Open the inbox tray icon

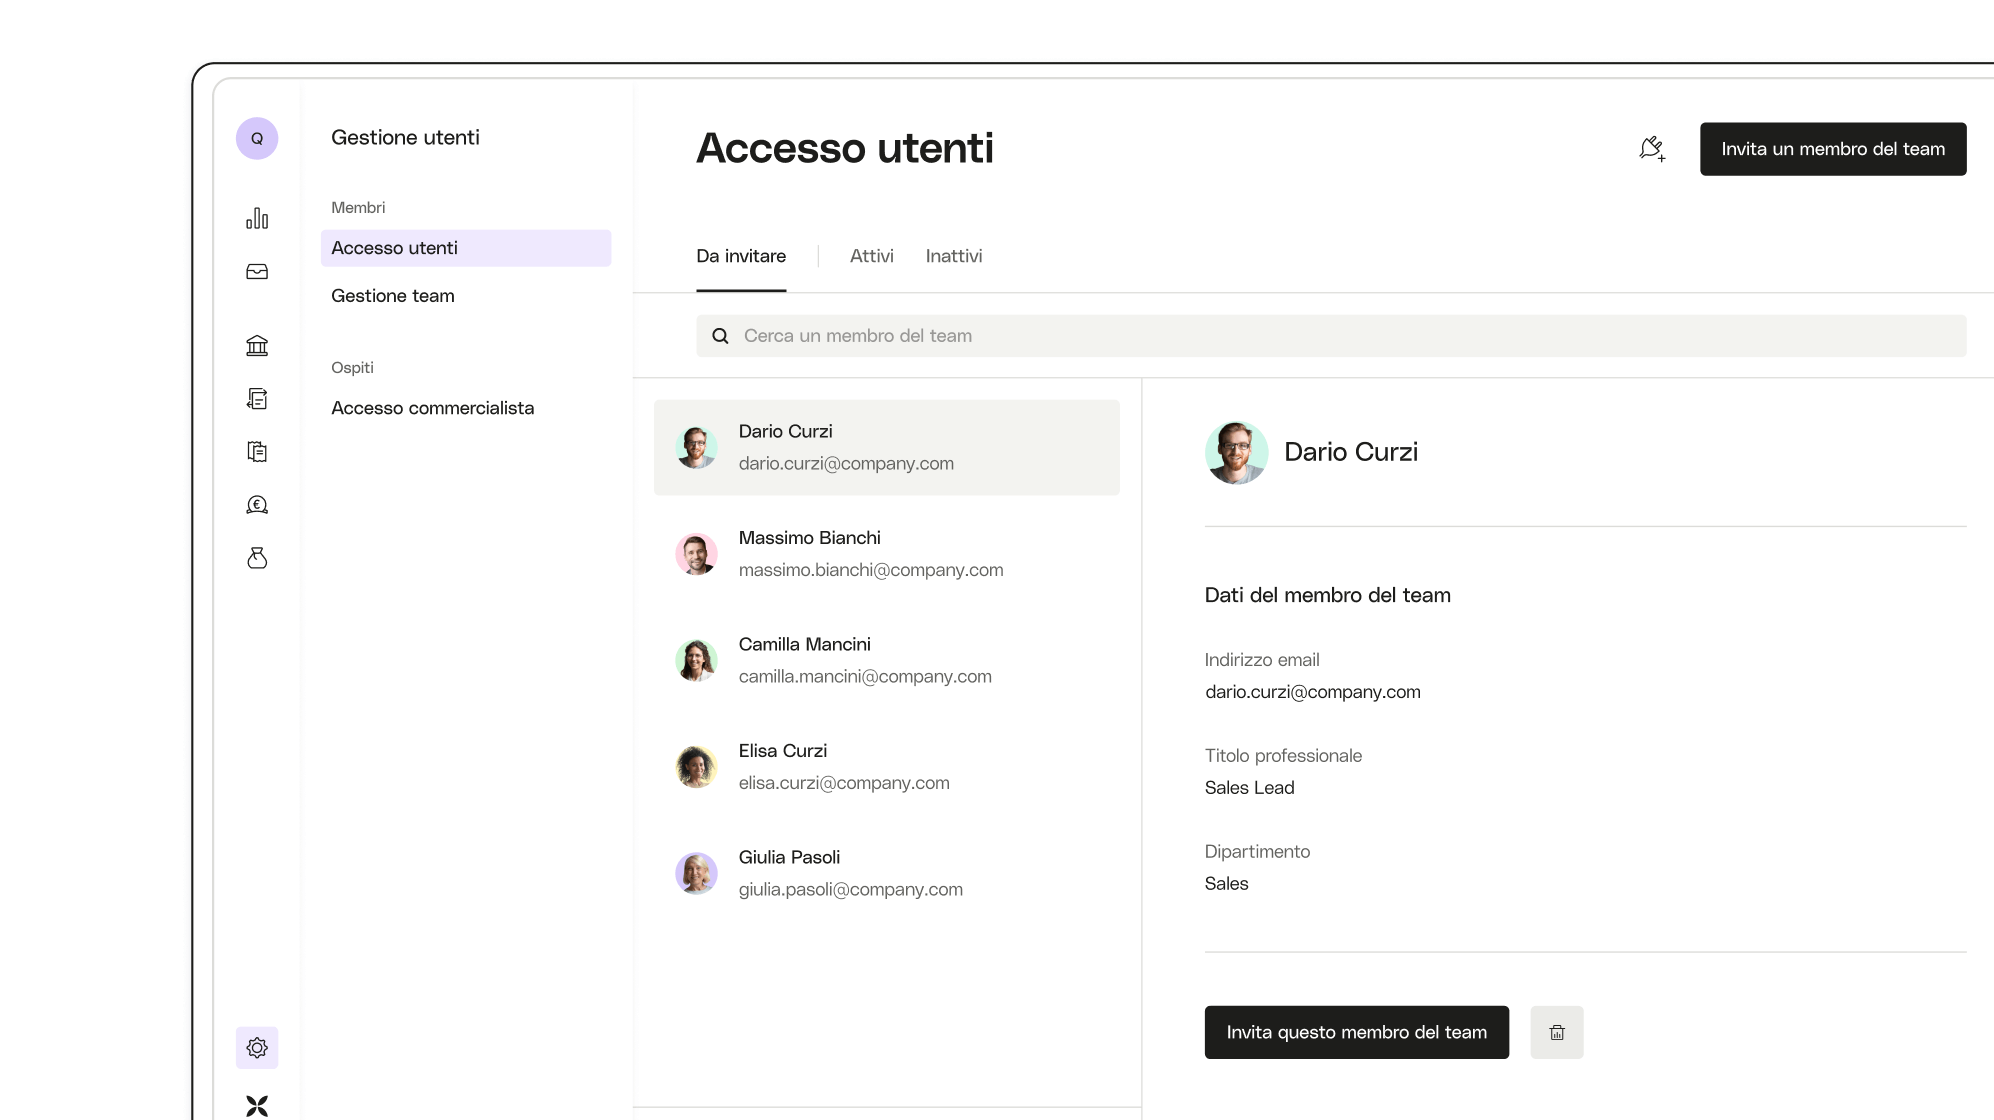click(x=257, y=272)
